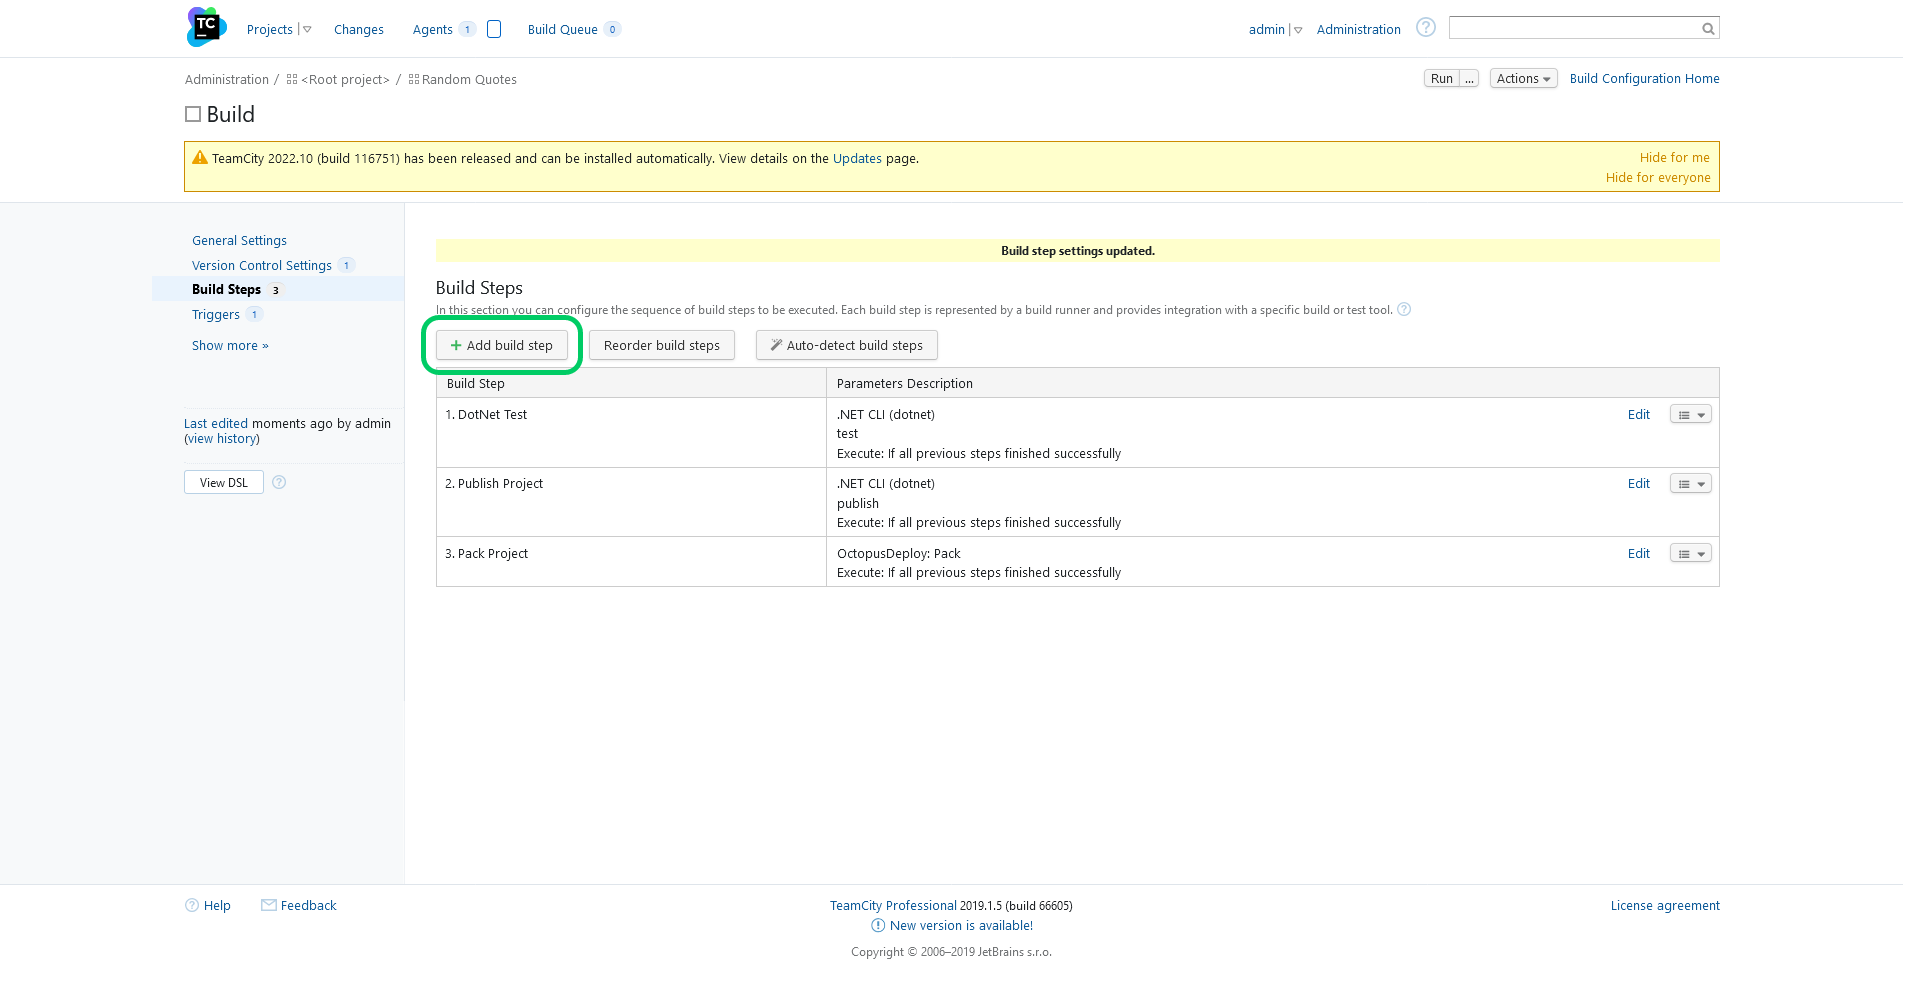Focus the top search input field
Screen dimensions: 1920x995
coord(1574,28)
